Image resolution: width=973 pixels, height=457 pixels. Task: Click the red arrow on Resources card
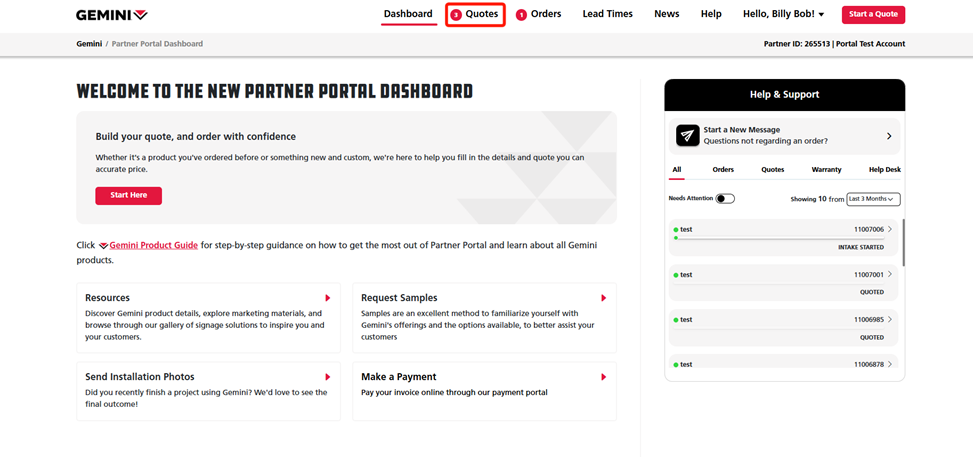[x=327, y=298]
